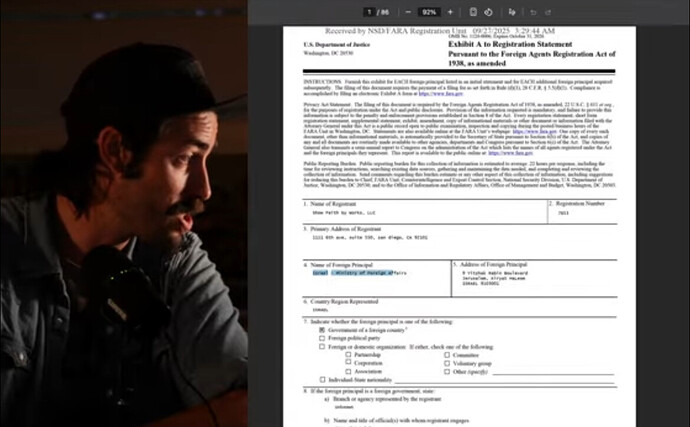Check the Foreign political party box
This screenshot has height=427, width=690.
322,338
